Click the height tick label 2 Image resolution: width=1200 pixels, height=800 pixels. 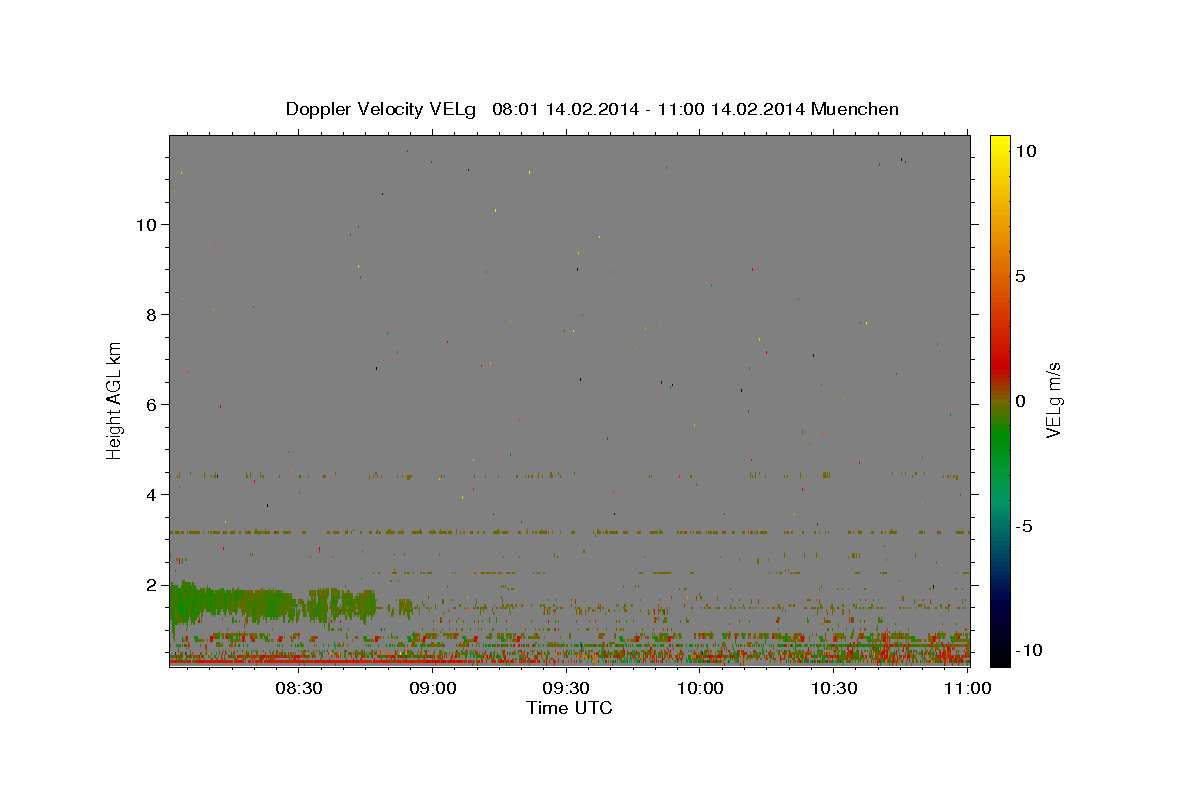pyautogui.click(x=152, y=584)
